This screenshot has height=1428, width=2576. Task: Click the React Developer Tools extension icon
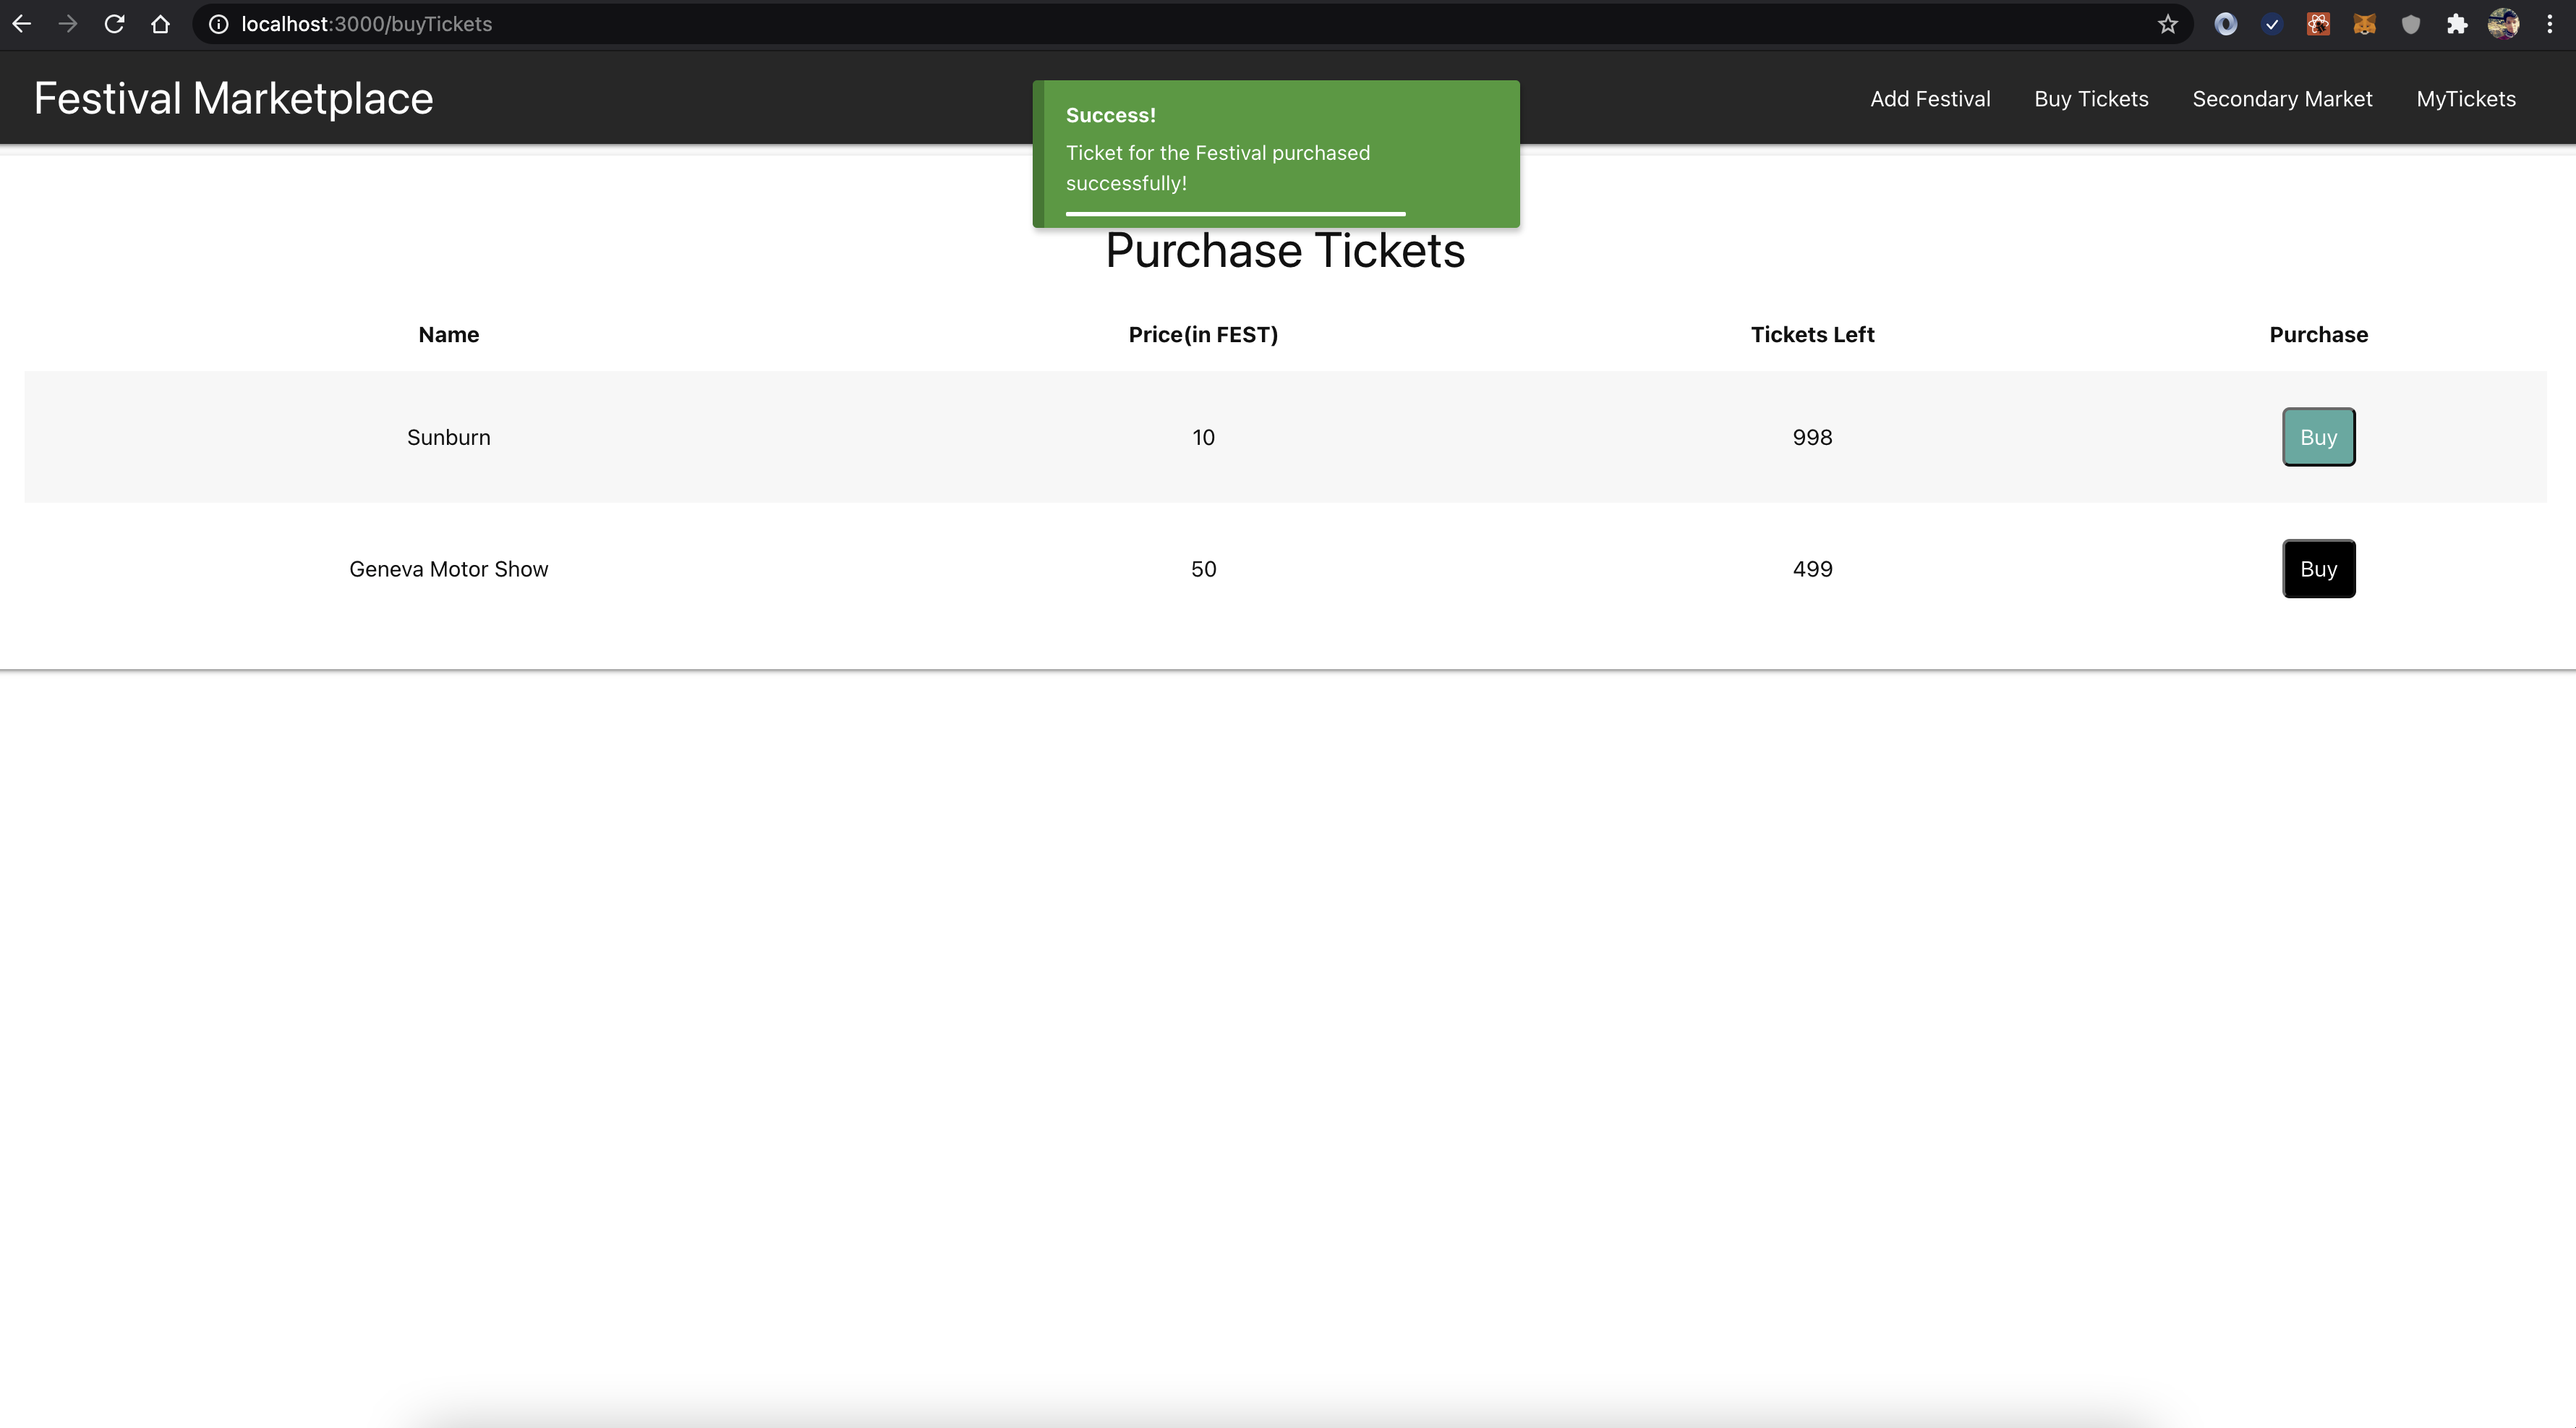[x=2318, y=24]
